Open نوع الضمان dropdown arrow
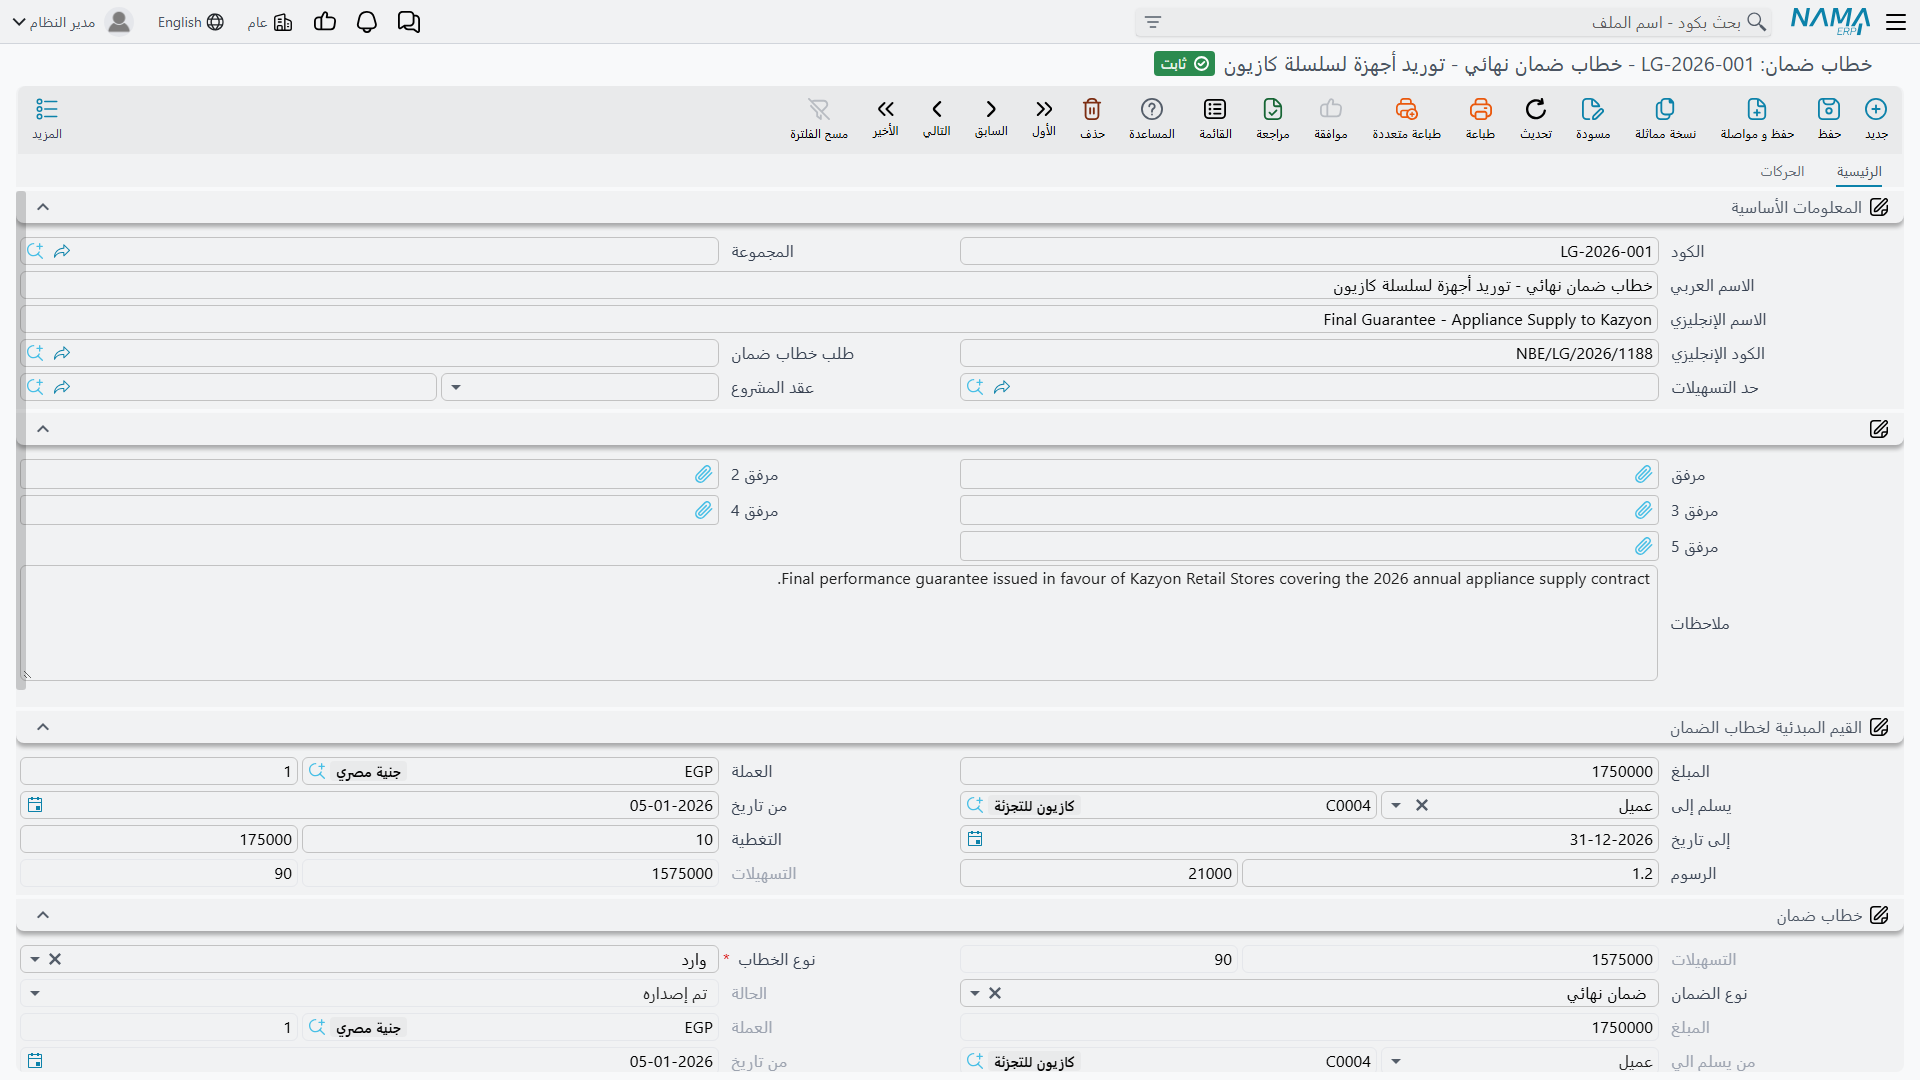The height and width of the screenshot is (1080, 1920). click(x=975, y=993)
